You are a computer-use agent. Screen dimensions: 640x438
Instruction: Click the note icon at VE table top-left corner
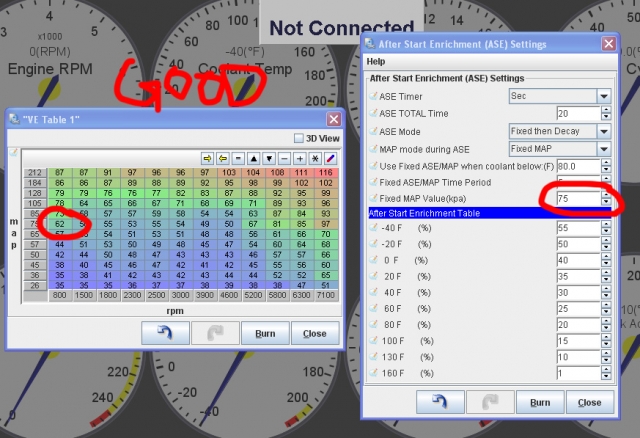point(13,153)
